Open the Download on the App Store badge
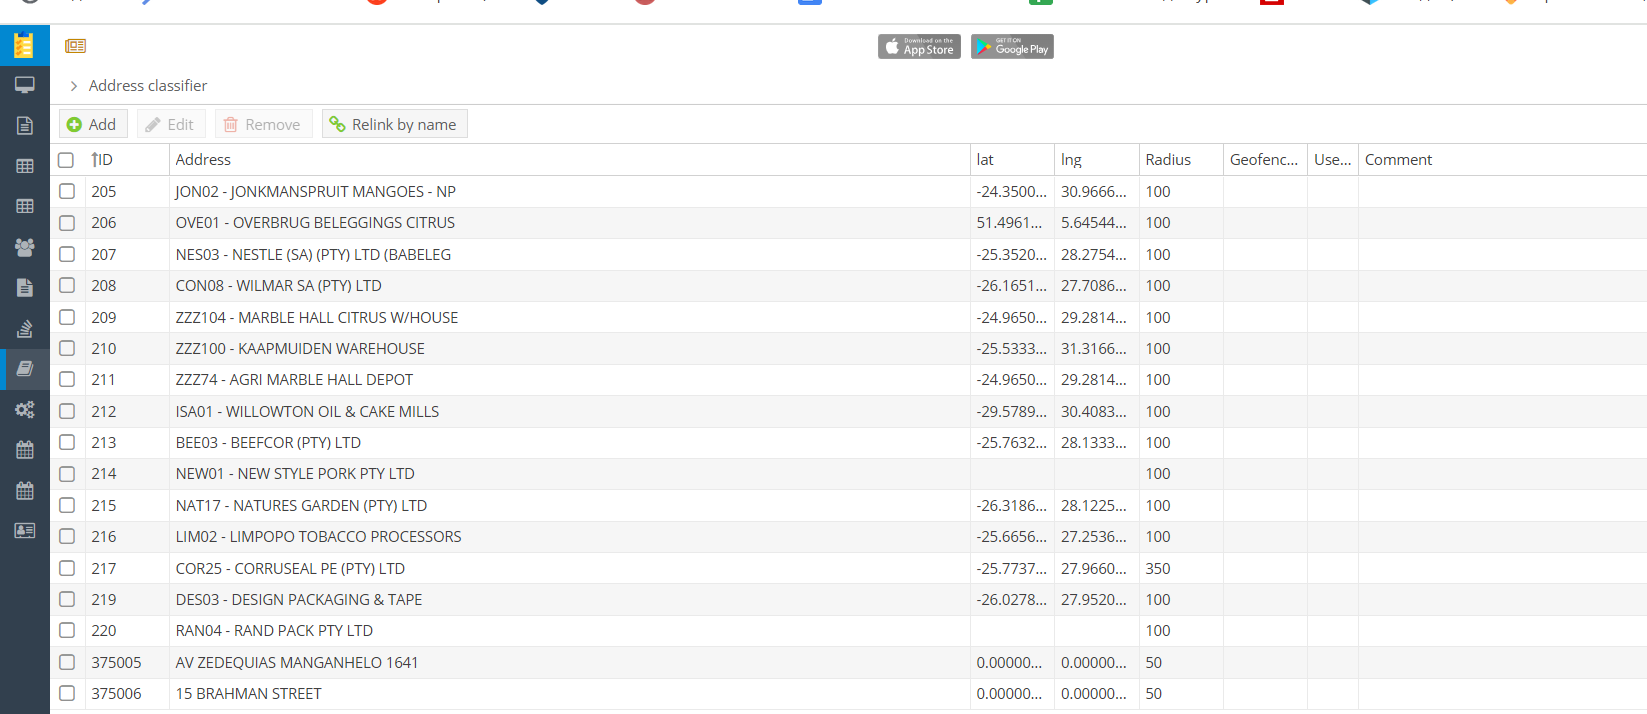 pos(919,47)
